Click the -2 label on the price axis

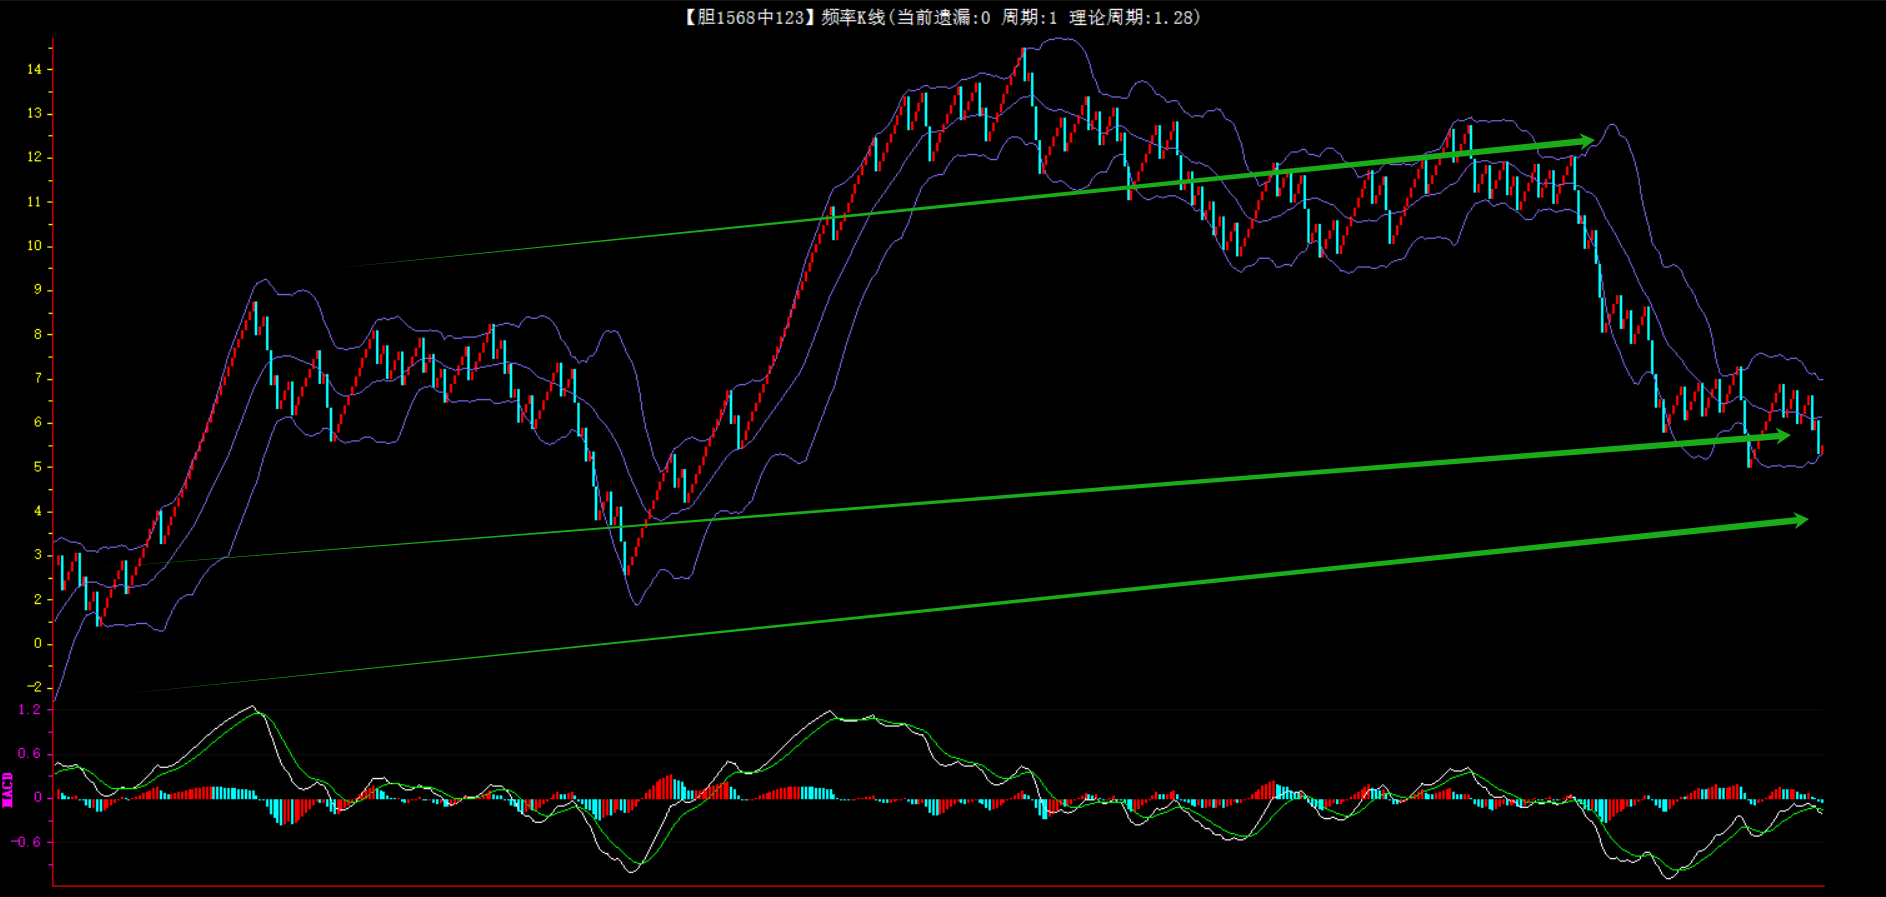tap(35, 687)
